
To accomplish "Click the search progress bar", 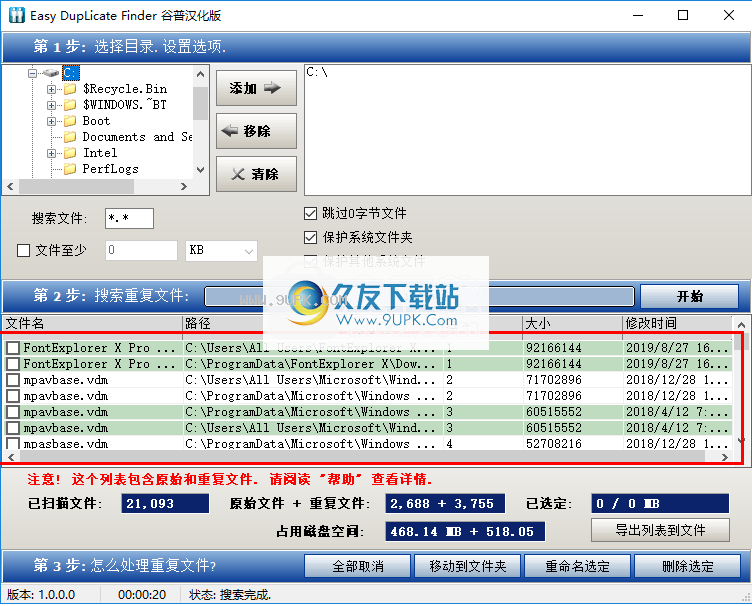I will 419,296.
